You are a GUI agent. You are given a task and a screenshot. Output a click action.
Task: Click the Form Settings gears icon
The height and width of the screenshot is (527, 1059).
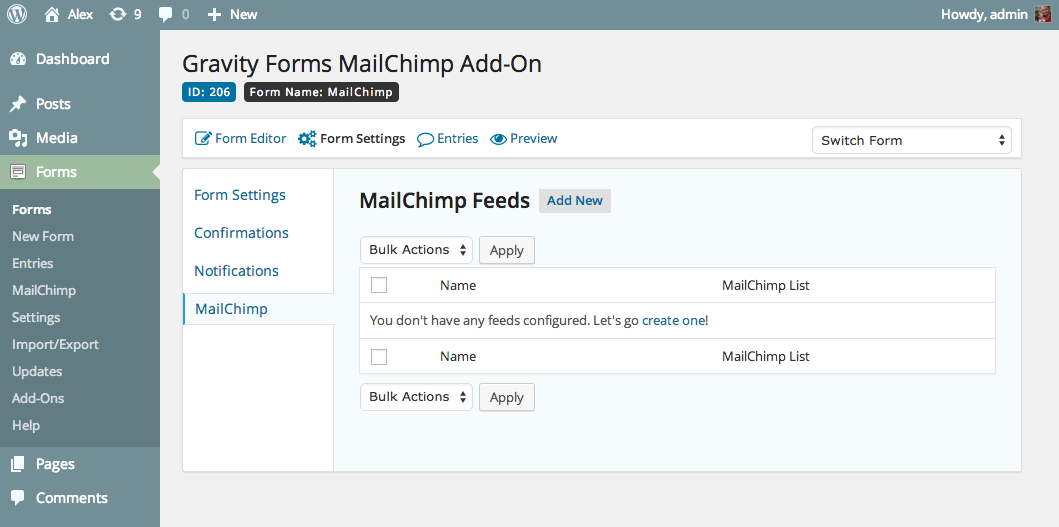307,139
